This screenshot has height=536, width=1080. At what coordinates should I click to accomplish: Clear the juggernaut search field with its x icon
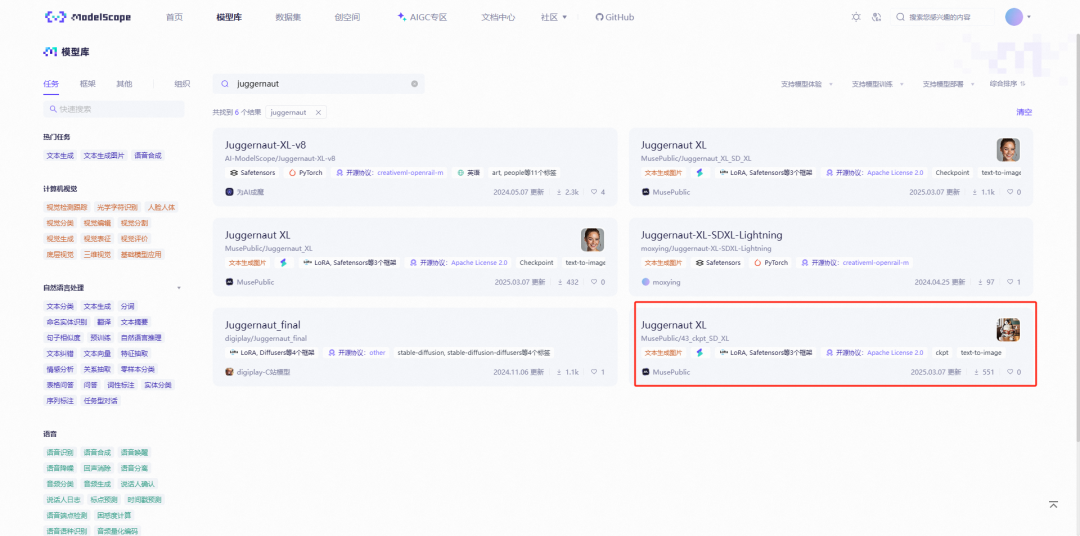[x=415, y=84]
